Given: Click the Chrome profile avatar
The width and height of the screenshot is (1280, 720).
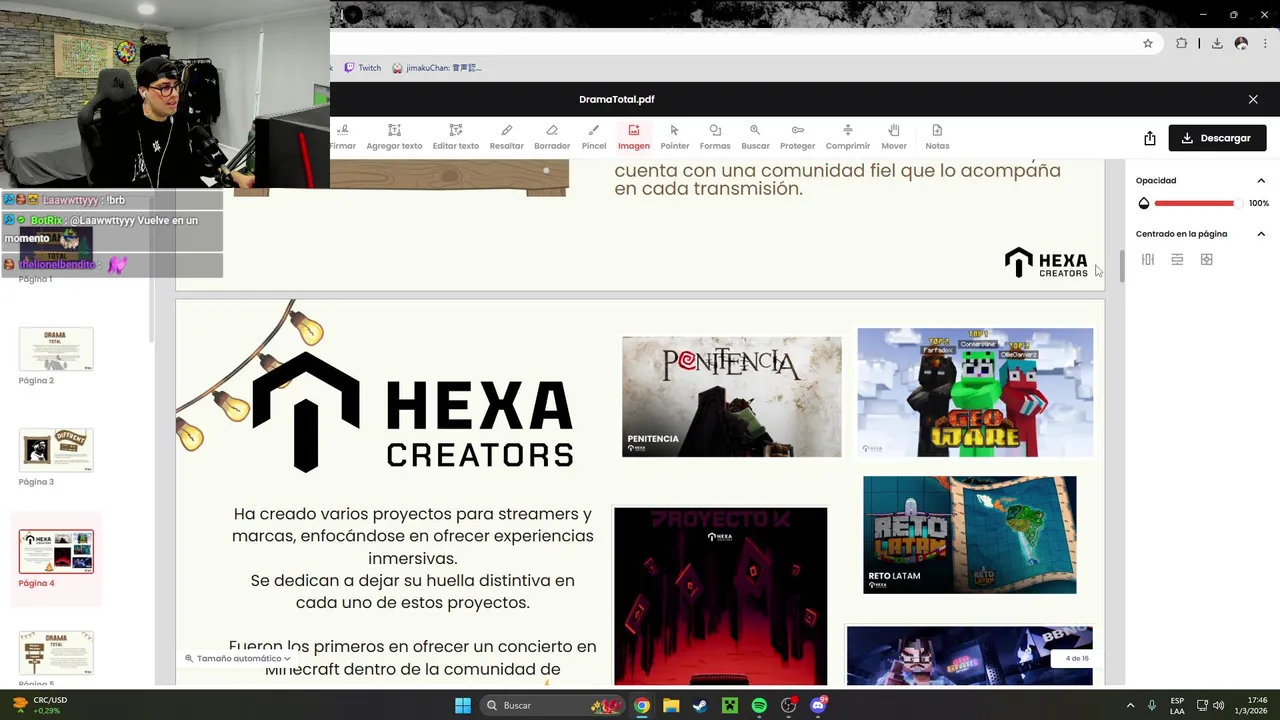Looking at the screenshot, I should (x=1241, y=43).
